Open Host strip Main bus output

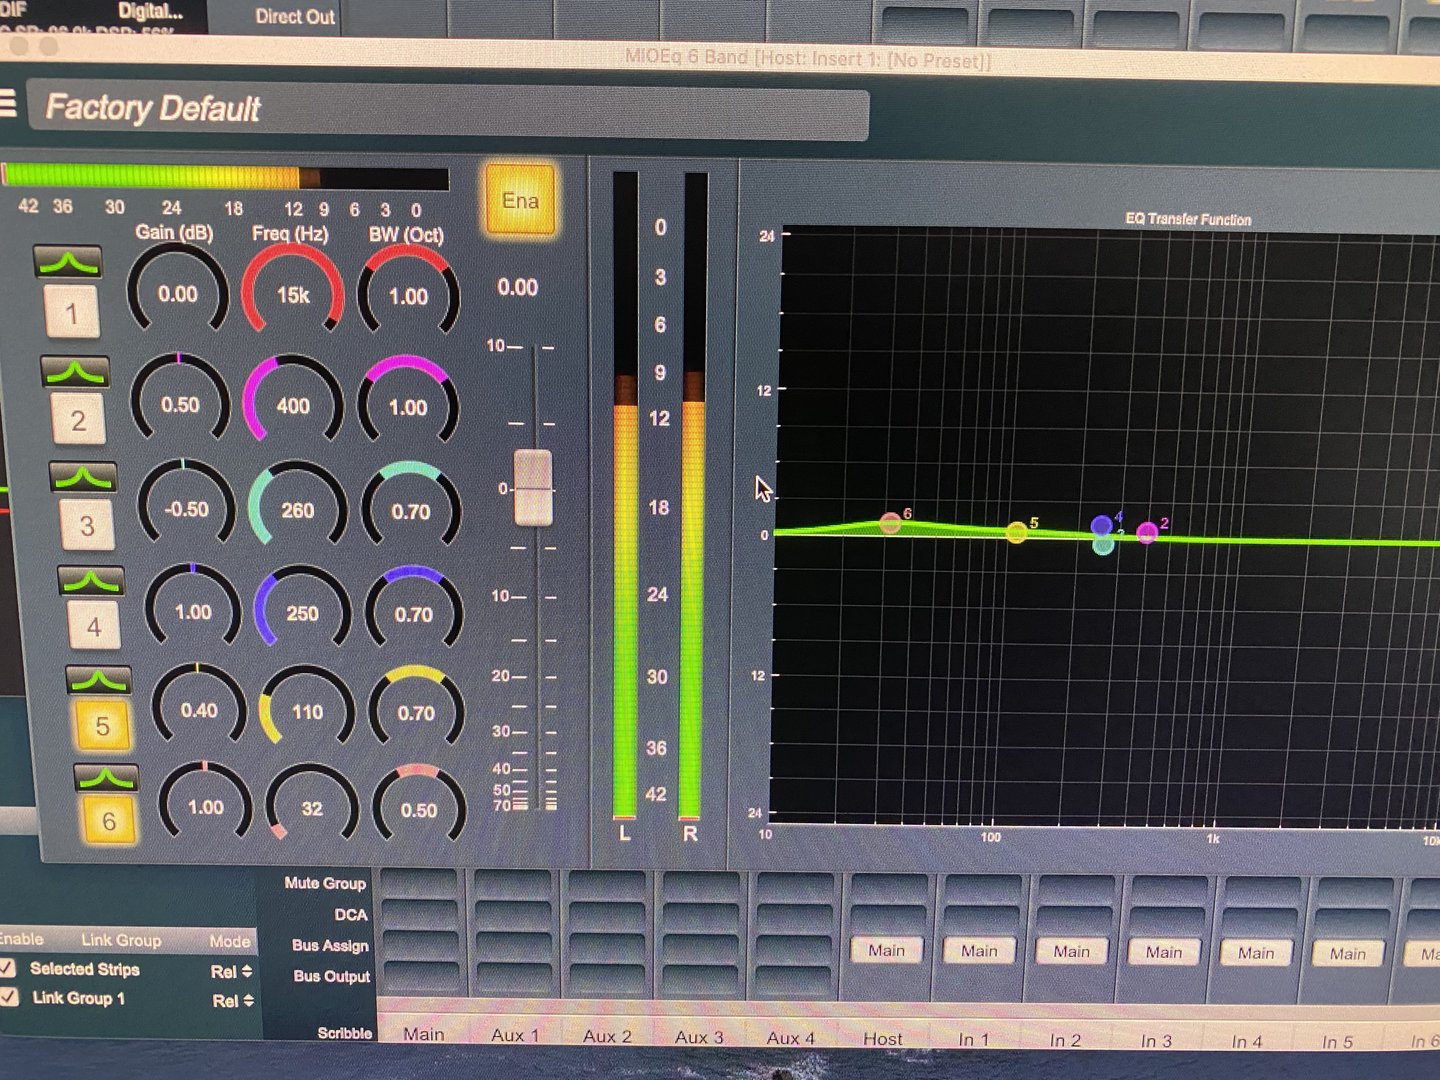point(887,950)
